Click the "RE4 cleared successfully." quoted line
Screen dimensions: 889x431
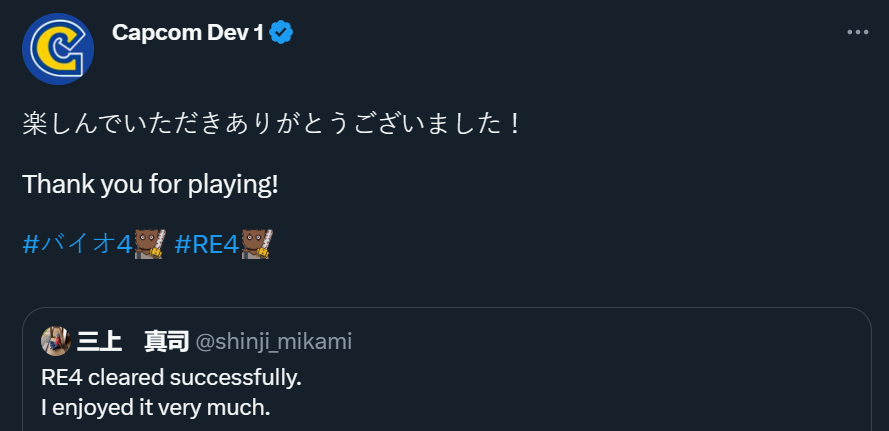[171, 379]
